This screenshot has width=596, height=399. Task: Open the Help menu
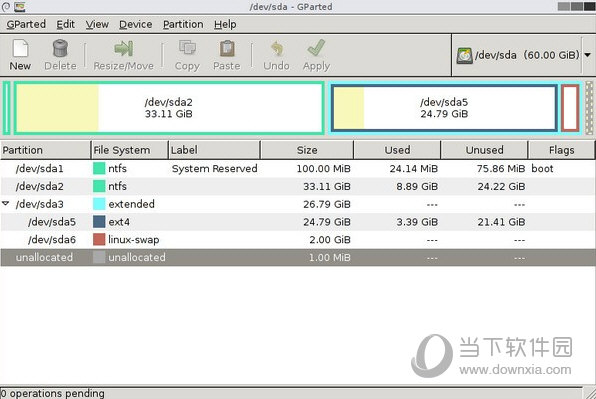click(x=225, y=24)
